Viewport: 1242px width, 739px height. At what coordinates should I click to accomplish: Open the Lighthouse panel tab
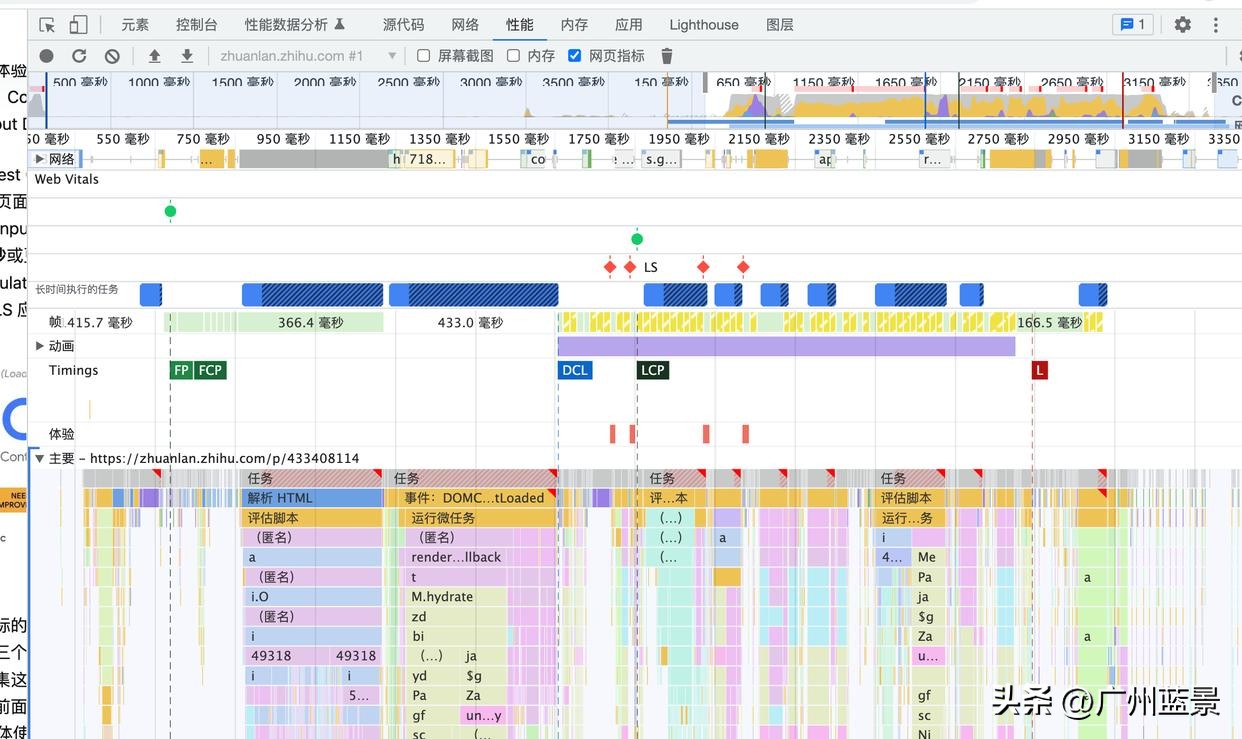point(703,24)
